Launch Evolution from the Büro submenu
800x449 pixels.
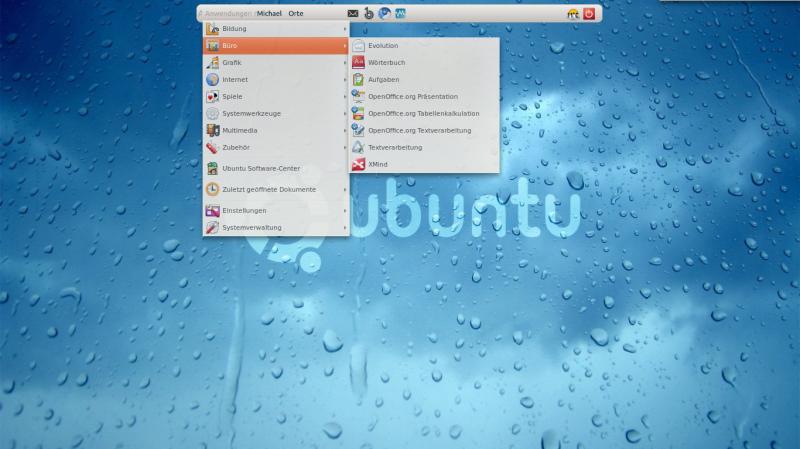pyautogui.click(x=424, y=46)
